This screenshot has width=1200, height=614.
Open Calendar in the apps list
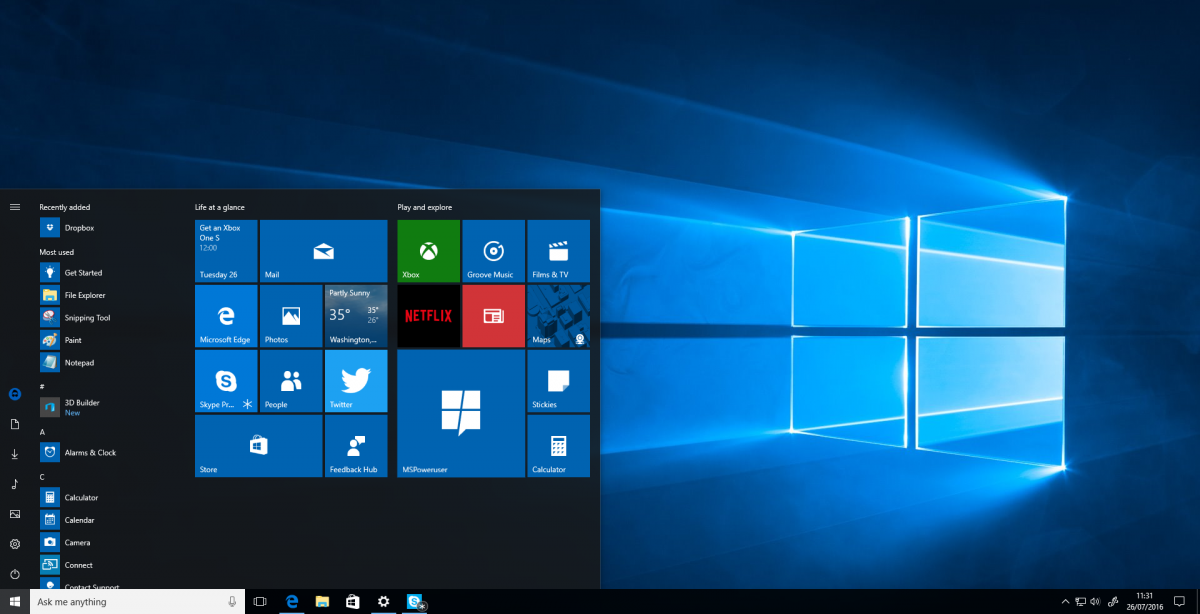coord(80,519)
